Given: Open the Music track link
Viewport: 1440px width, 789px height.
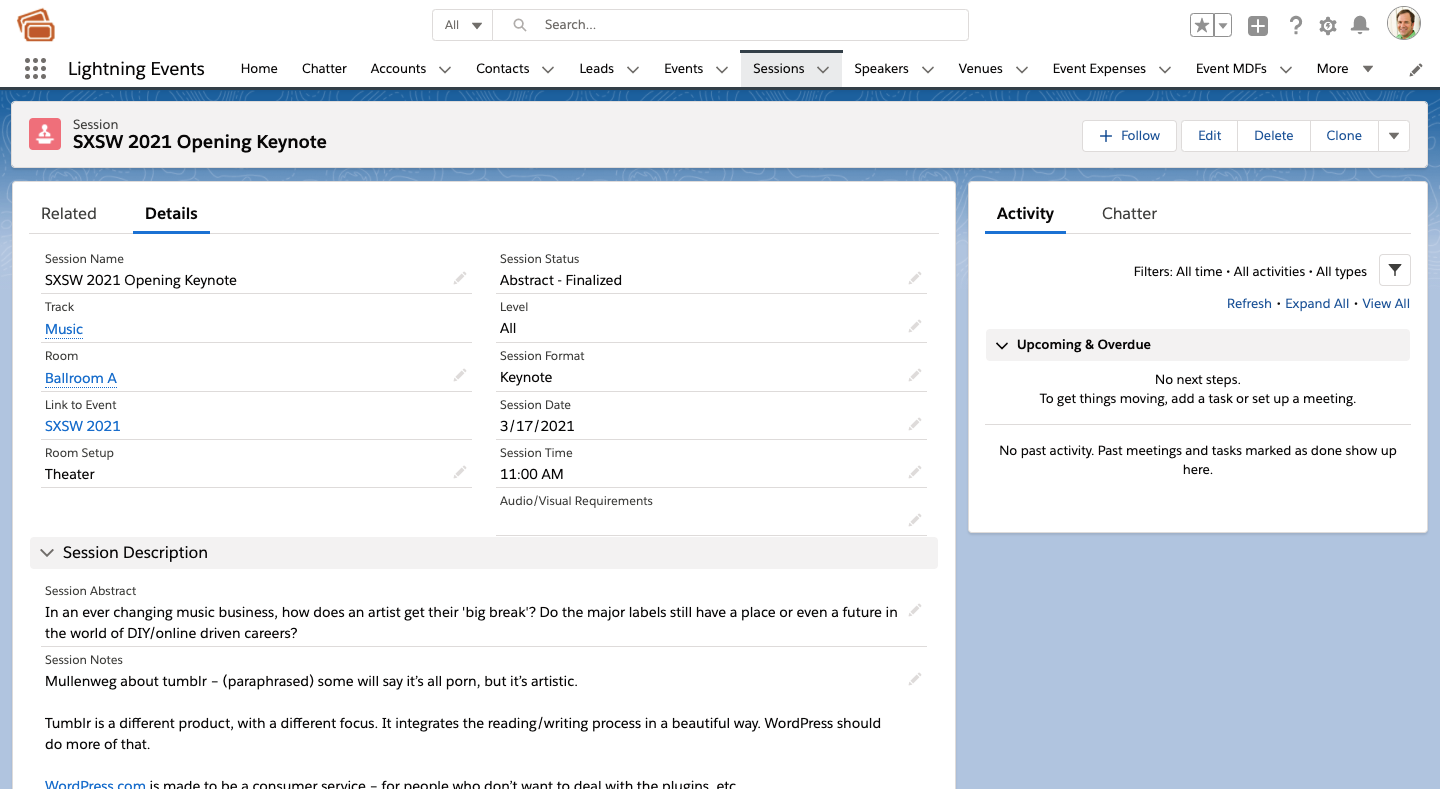Looking at the screenshot, I should tap(64, 329).
